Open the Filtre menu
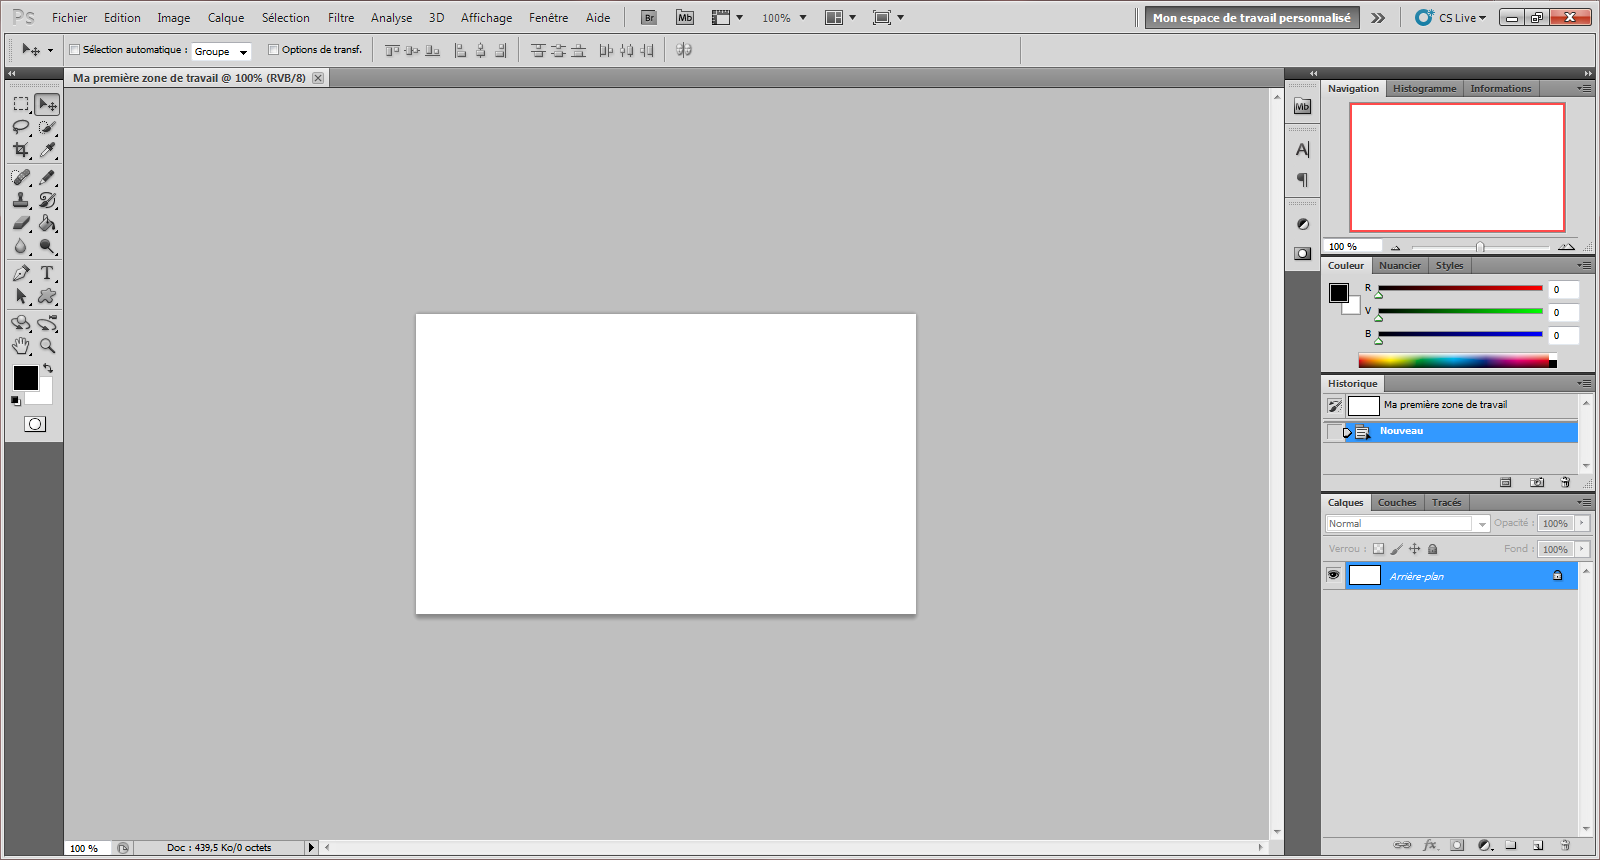 341,18
